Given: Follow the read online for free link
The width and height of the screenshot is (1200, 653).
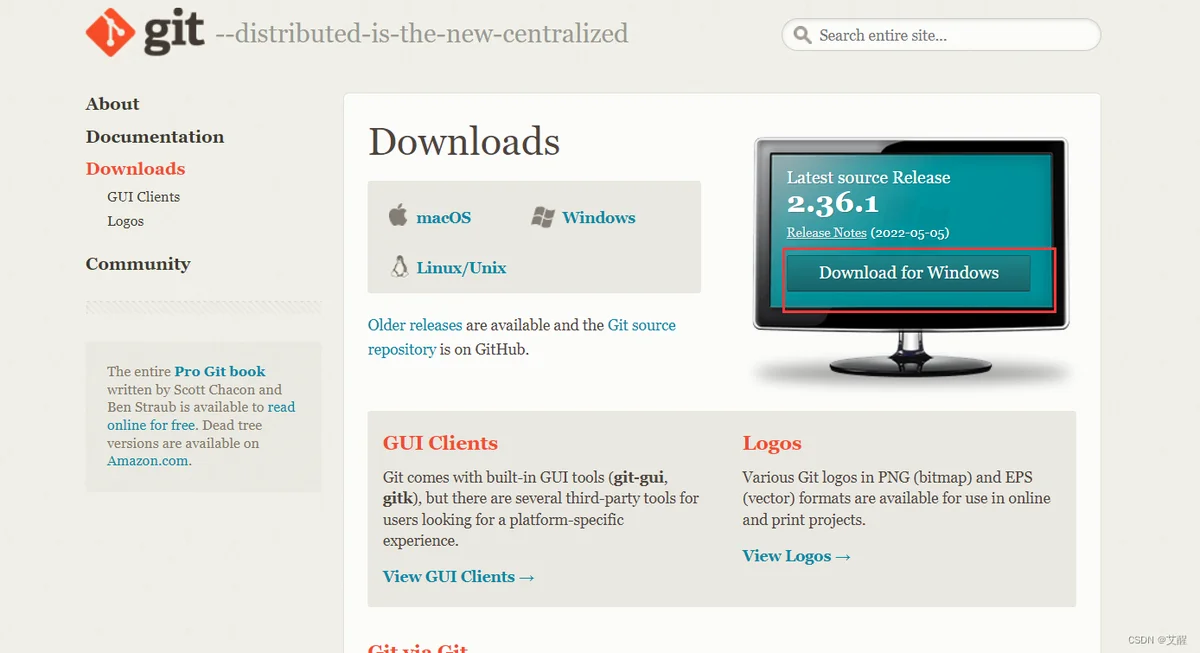Looking at the screenshot, I should (x=201, y=416).
